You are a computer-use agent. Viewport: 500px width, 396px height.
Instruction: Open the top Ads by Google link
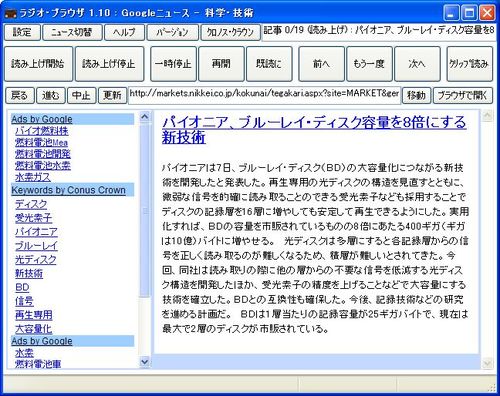coord(42,119)
